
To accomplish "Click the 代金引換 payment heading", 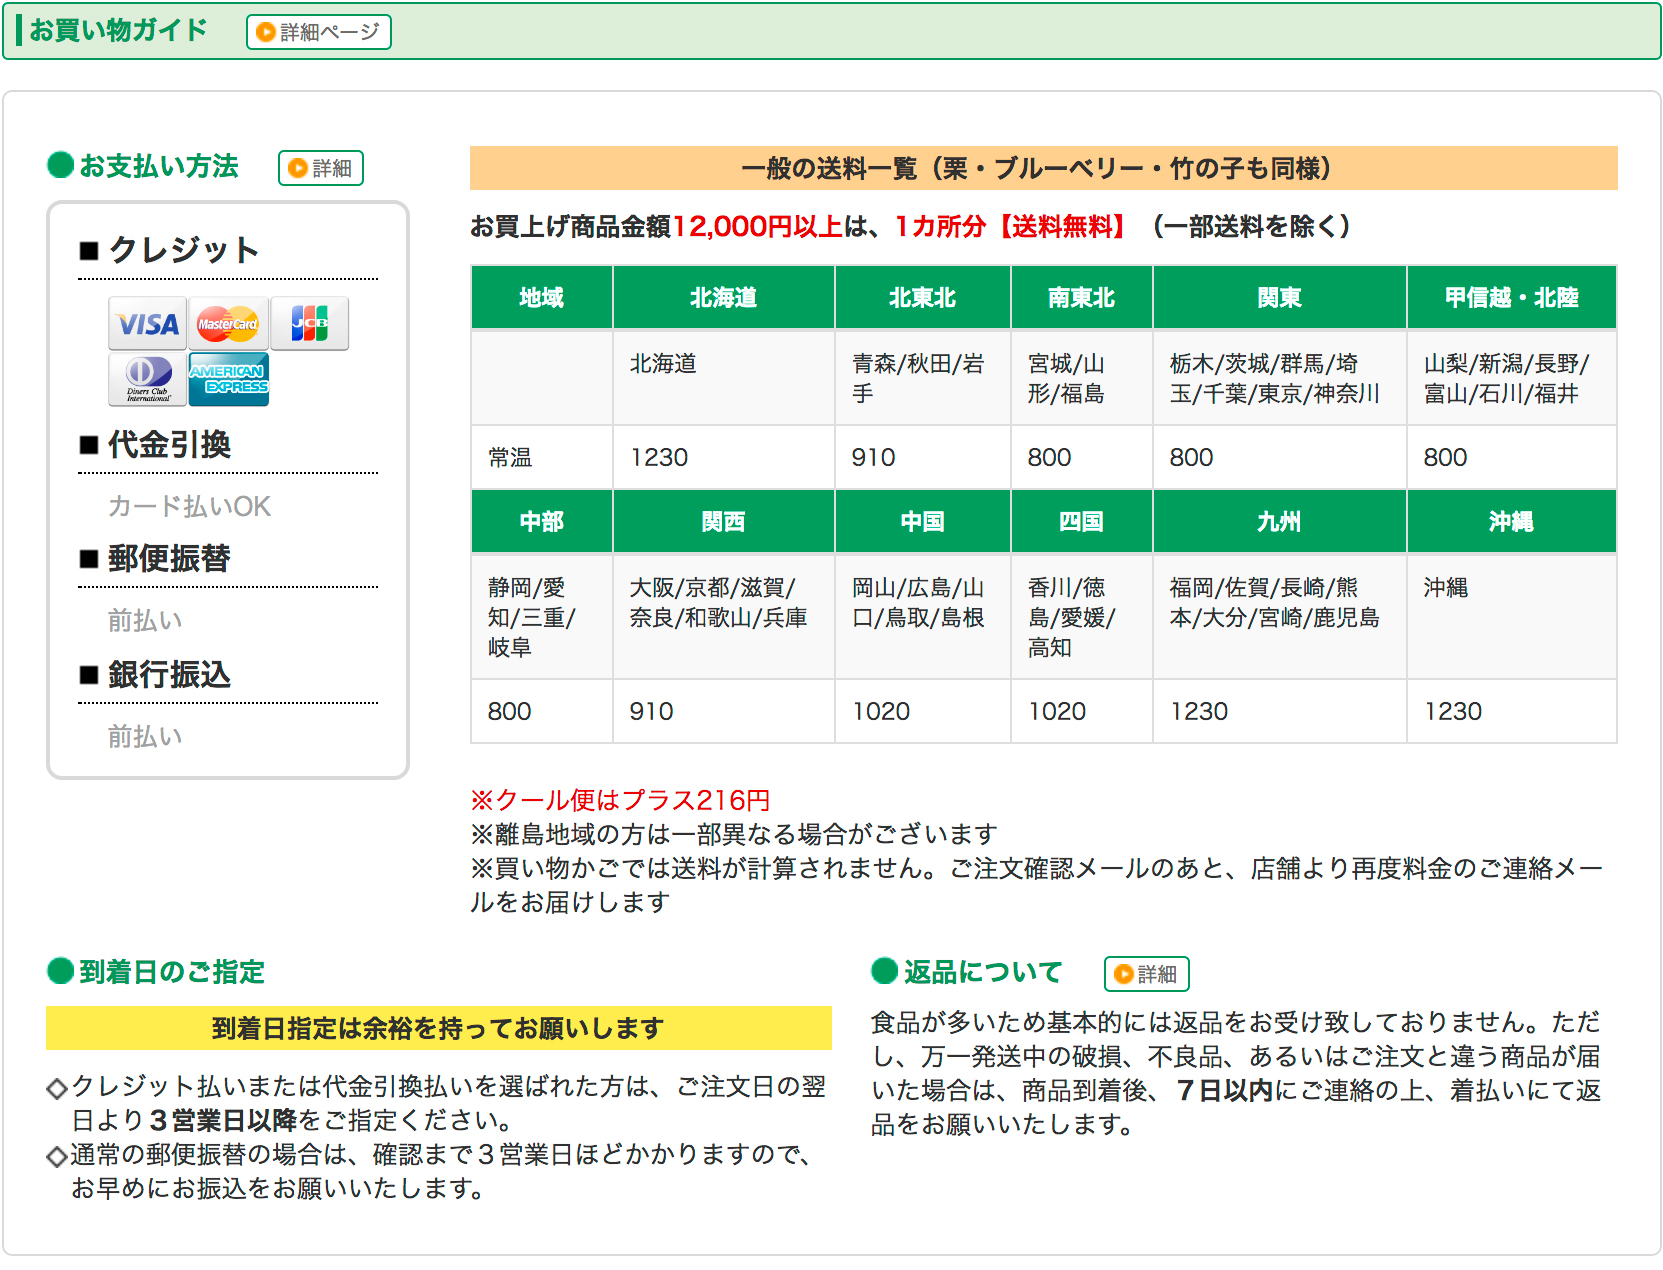I will (x=169, y=444).
